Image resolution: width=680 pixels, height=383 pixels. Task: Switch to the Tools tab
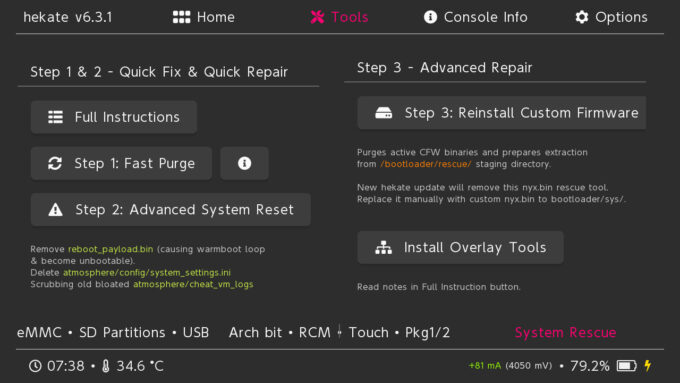[339, 17]
